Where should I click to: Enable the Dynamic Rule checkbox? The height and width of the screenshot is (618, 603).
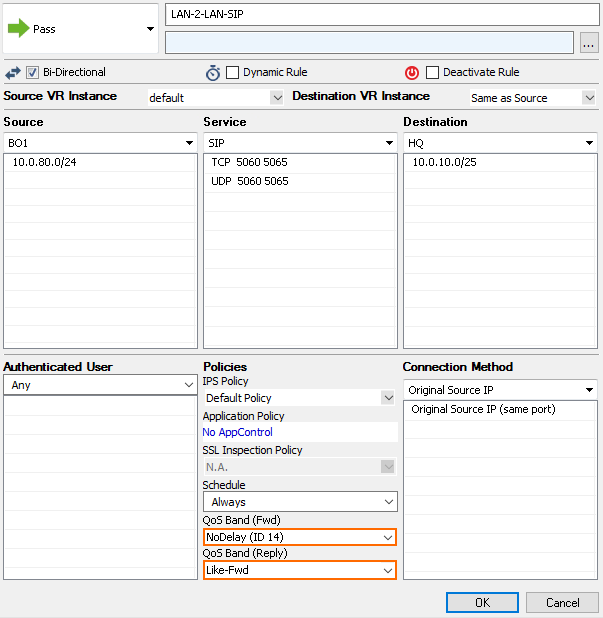coord(232,73)
